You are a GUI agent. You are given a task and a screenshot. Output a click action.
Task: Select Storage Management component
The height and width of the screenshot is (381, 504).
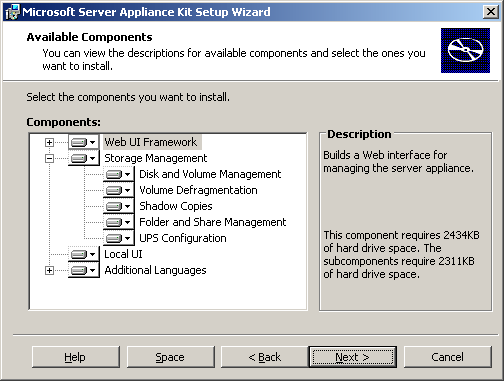coord(156,158)
